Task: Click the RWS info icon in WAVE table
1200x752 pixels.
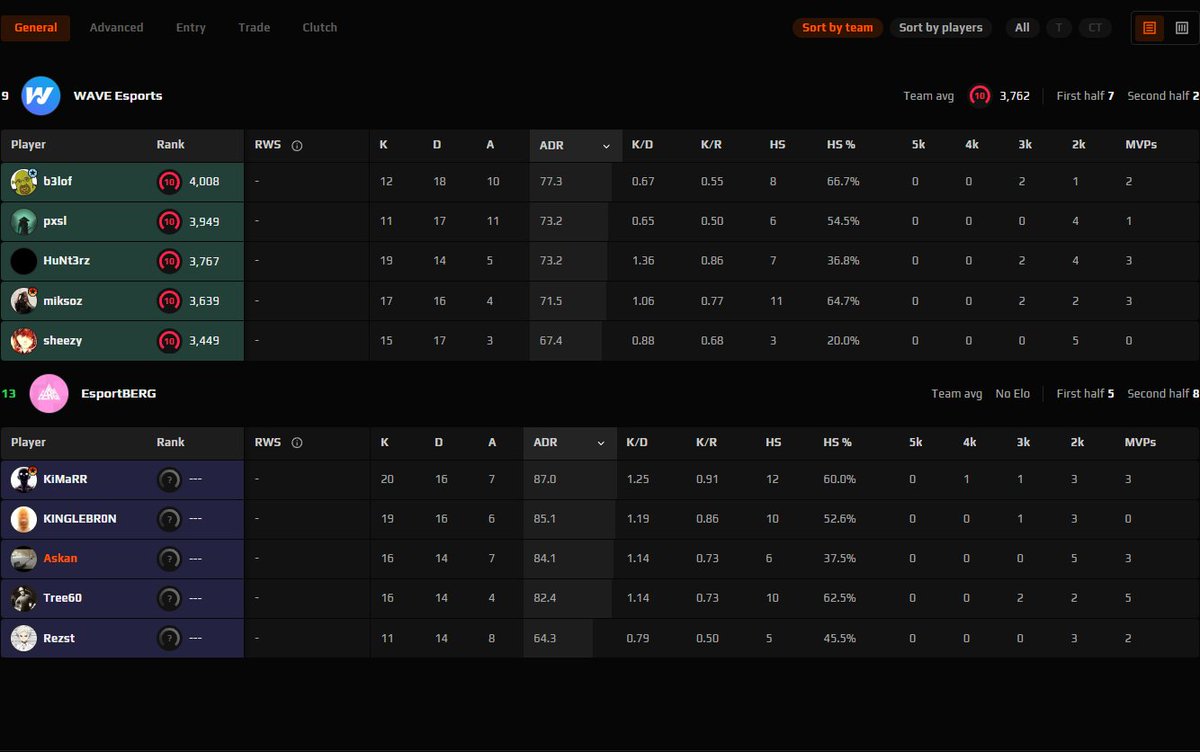Action: pos(297,146)
